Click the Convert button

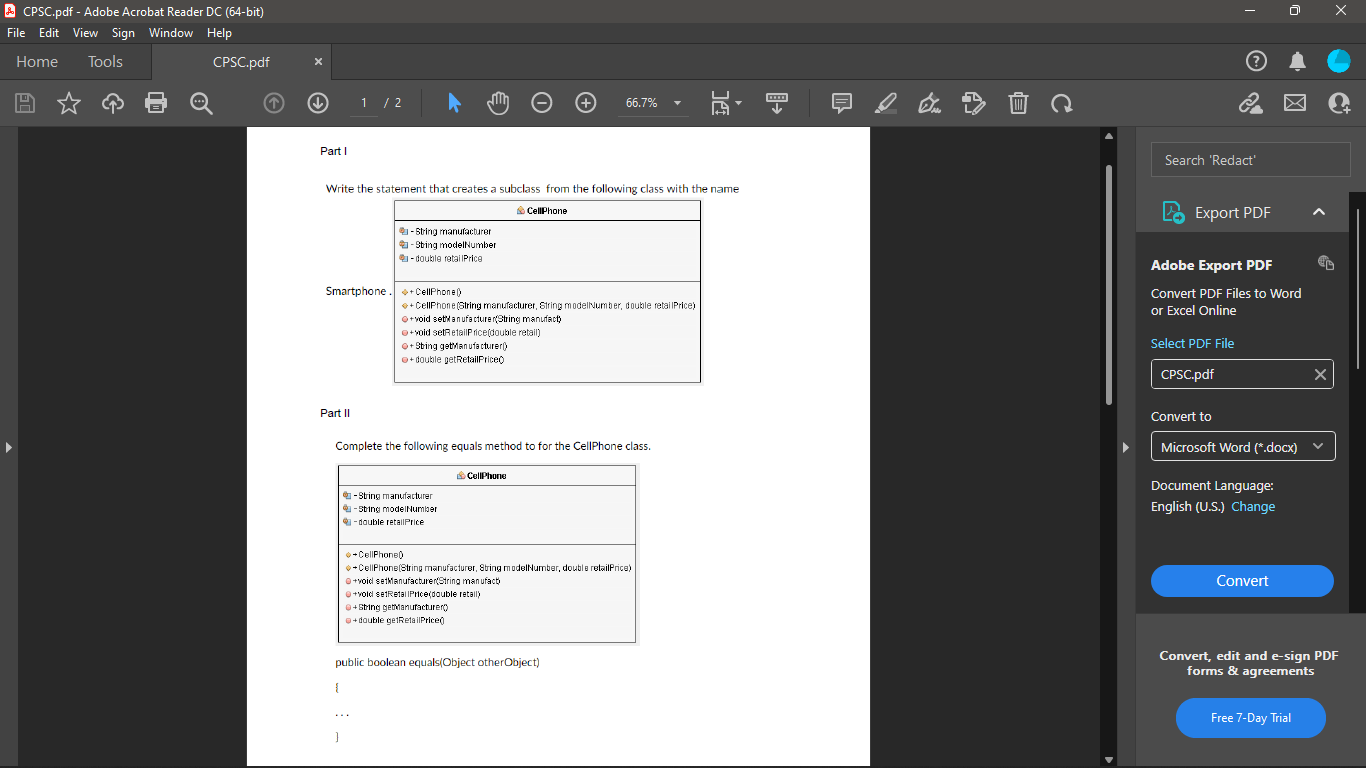point(1242,581)
